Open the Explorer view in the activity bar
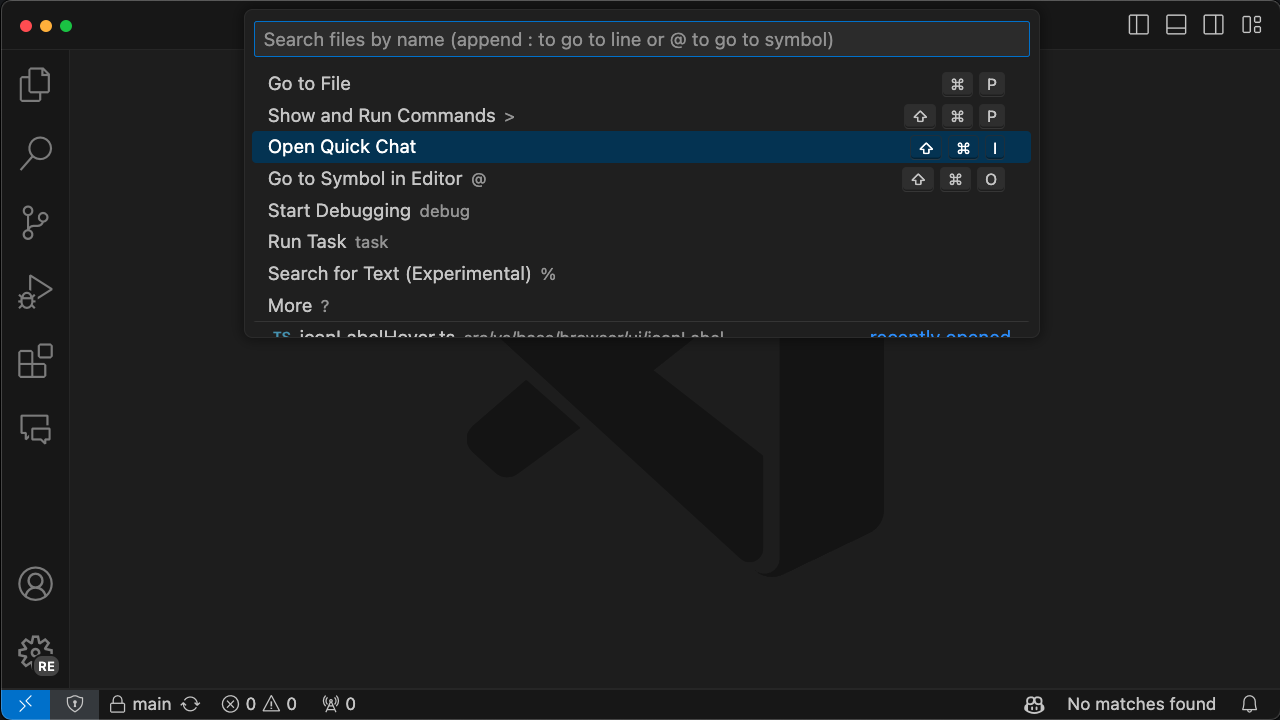 [35, 85]
